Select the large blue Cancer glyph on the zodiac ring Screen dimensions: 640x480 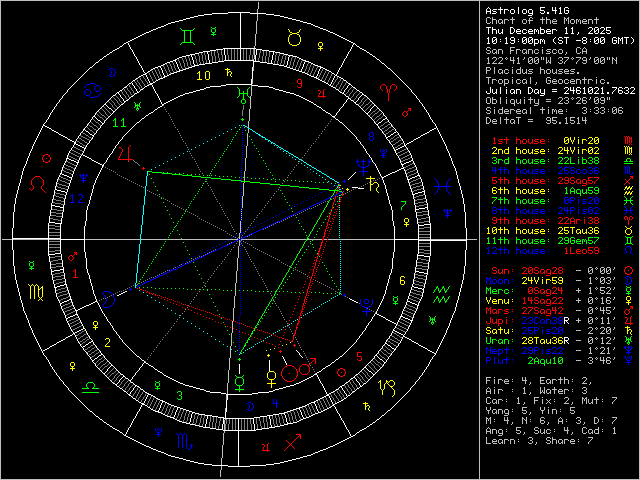pyautogui.click(x=92, y=91)
